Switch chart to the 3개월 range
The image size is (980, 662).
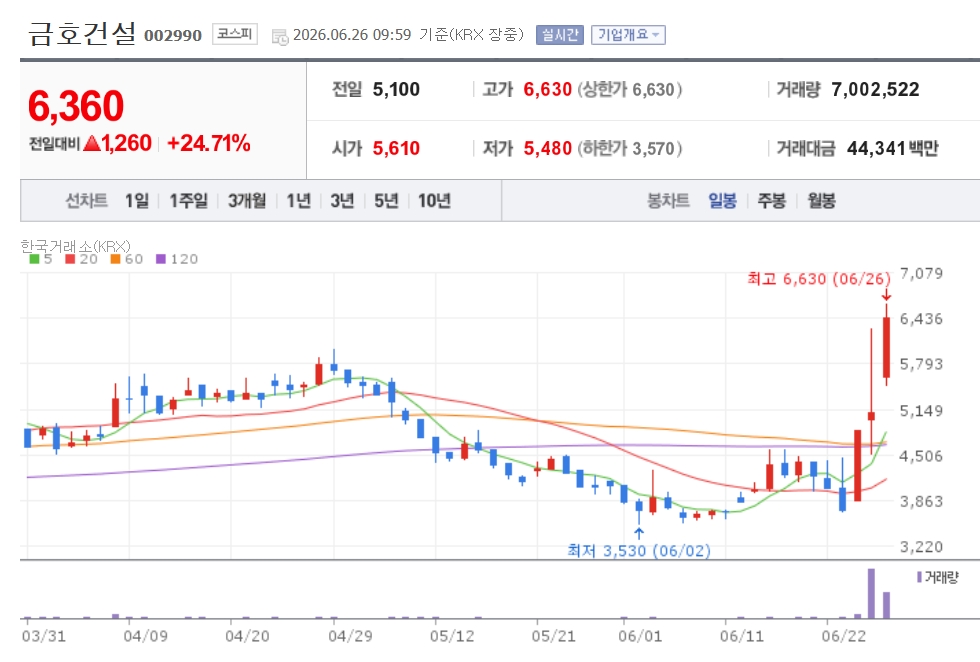(x=247, y=201)
